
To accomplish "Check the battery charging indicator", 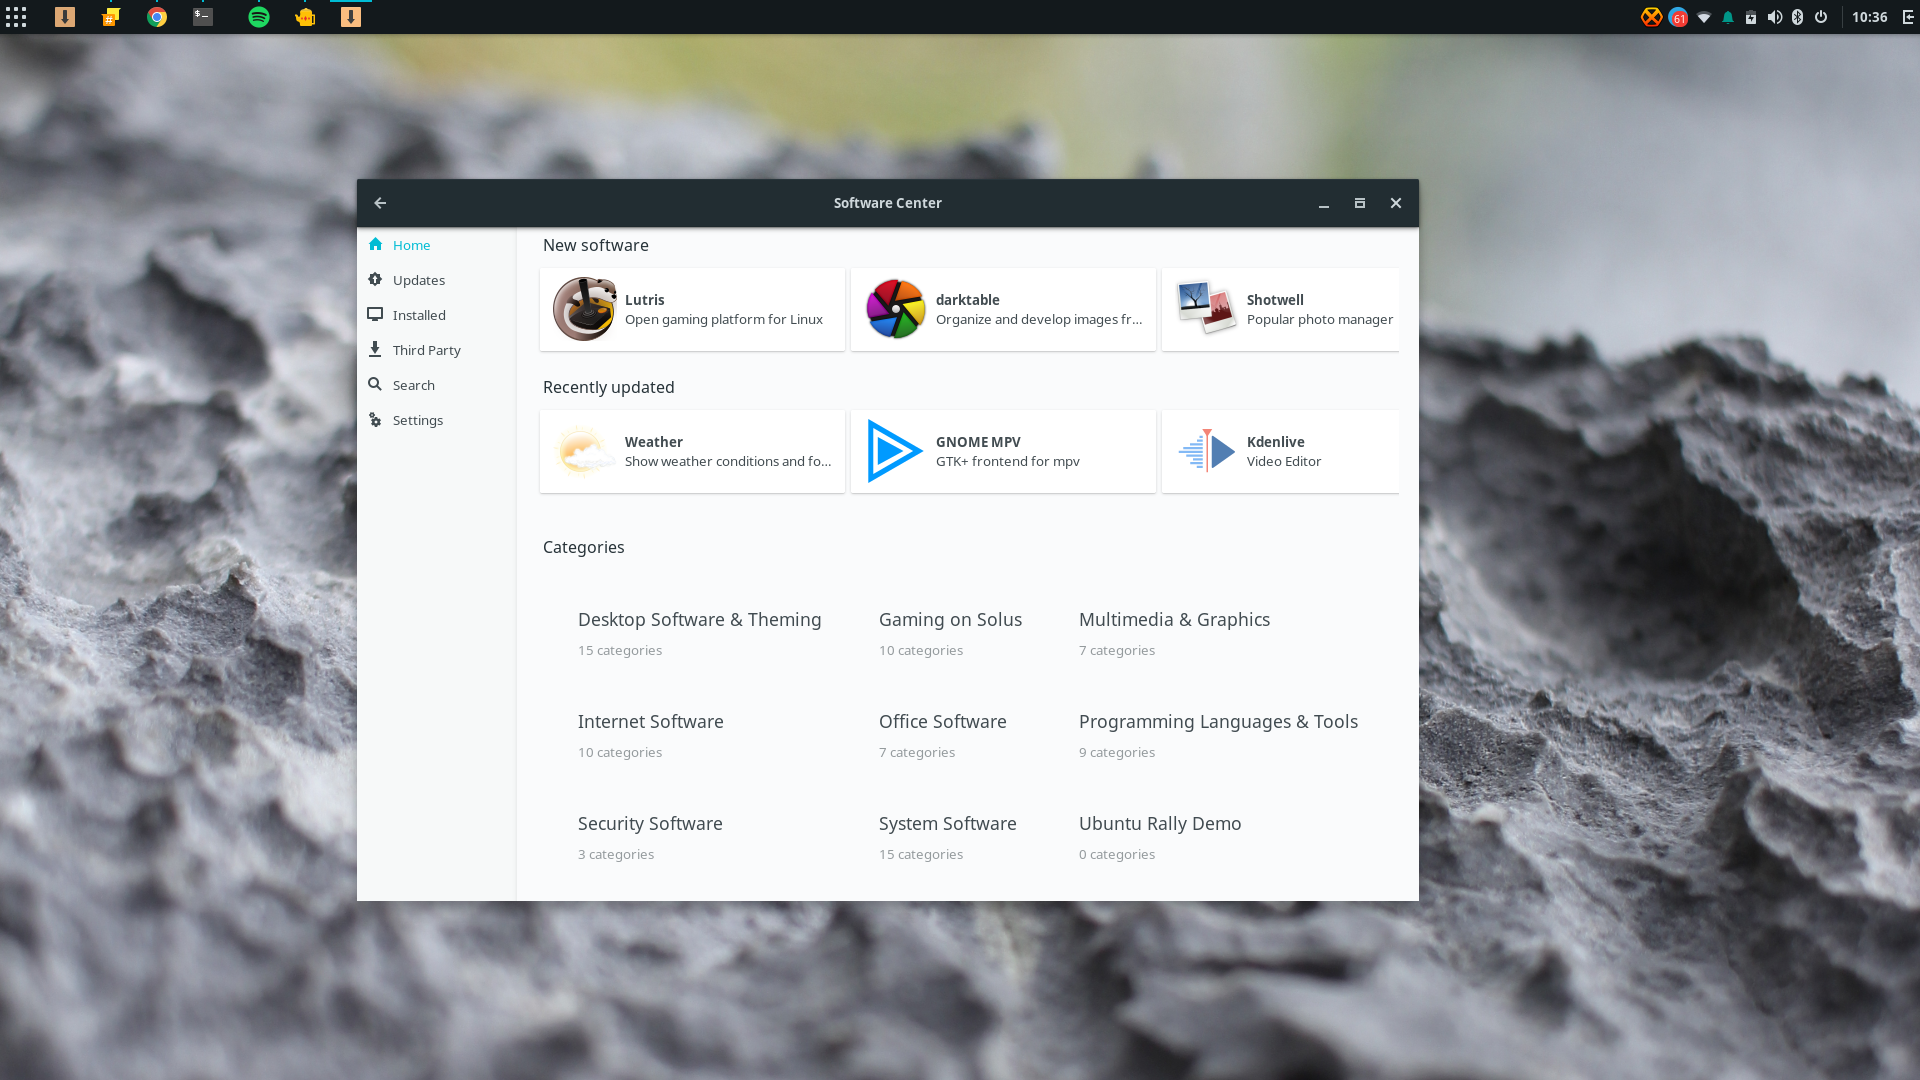I will 1751,17.
